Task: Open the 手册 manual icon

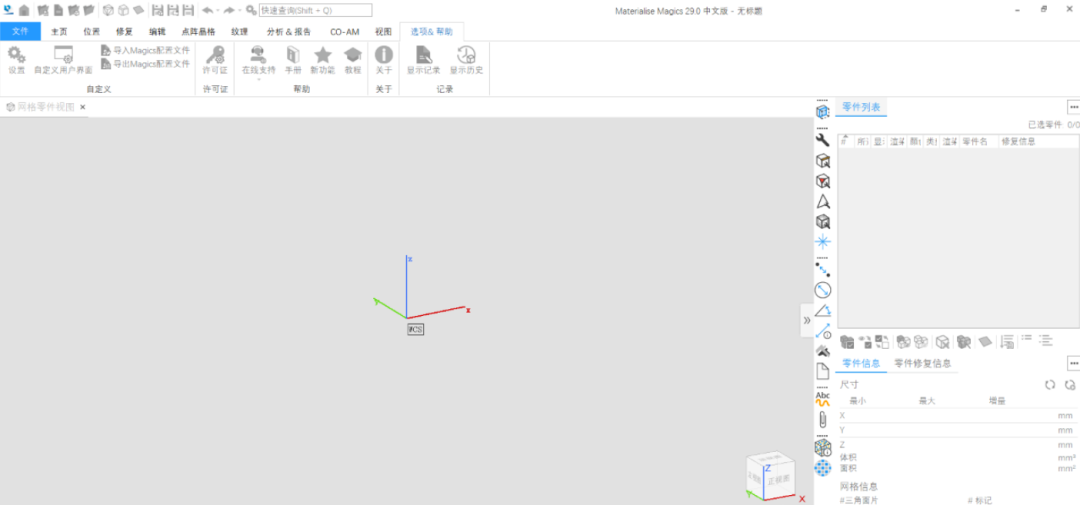Action: [x=292, y=59]
